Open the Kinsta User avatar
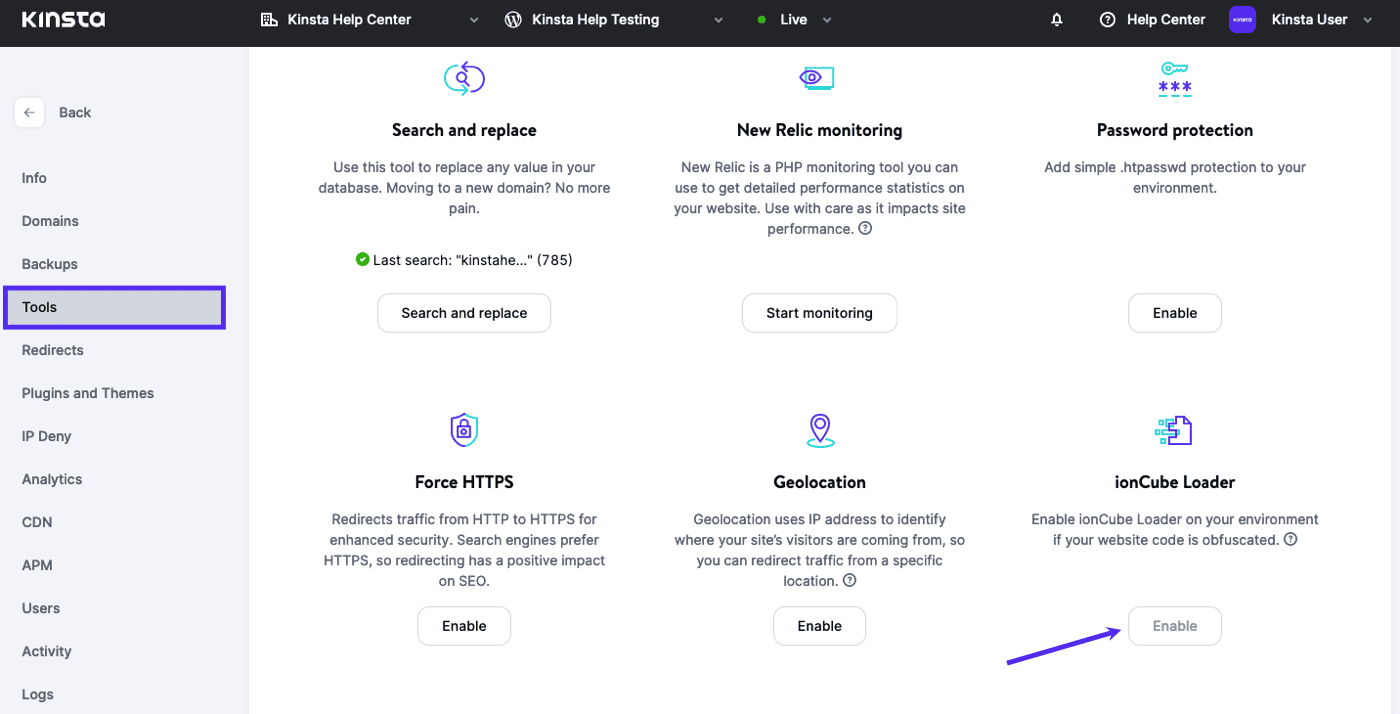1400x714 pixels. click(1242, 20)
